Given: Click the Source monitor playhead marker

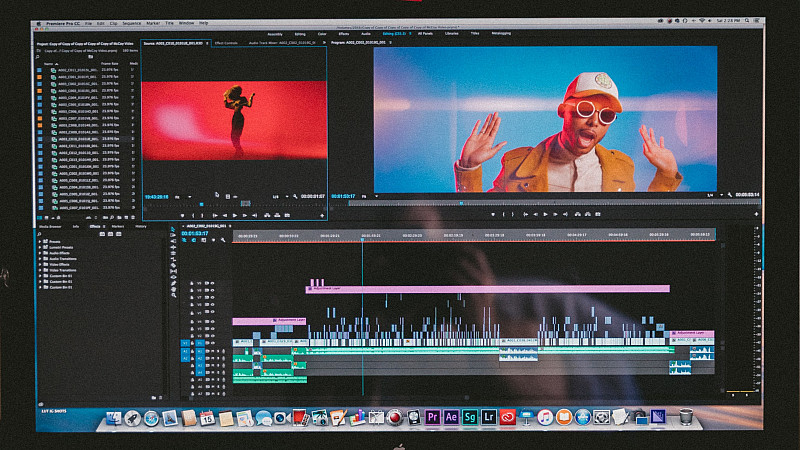Looking at the screenshot, I should (202, 204).
